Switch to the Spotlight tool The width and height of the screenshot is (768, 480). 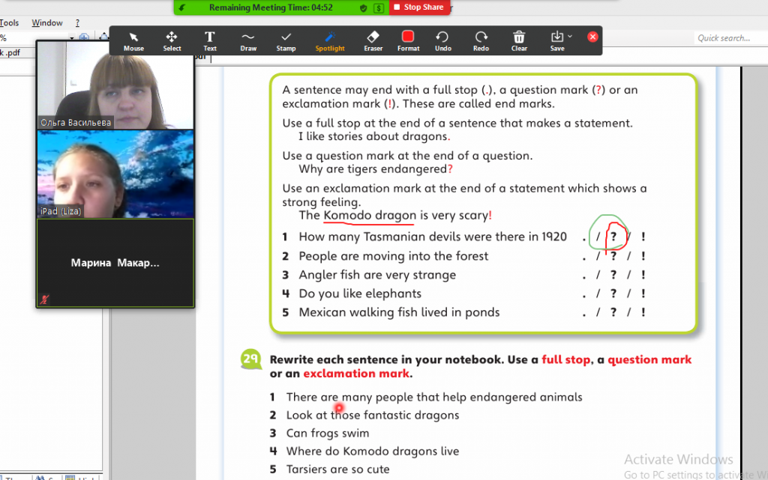tap(330, 40)
